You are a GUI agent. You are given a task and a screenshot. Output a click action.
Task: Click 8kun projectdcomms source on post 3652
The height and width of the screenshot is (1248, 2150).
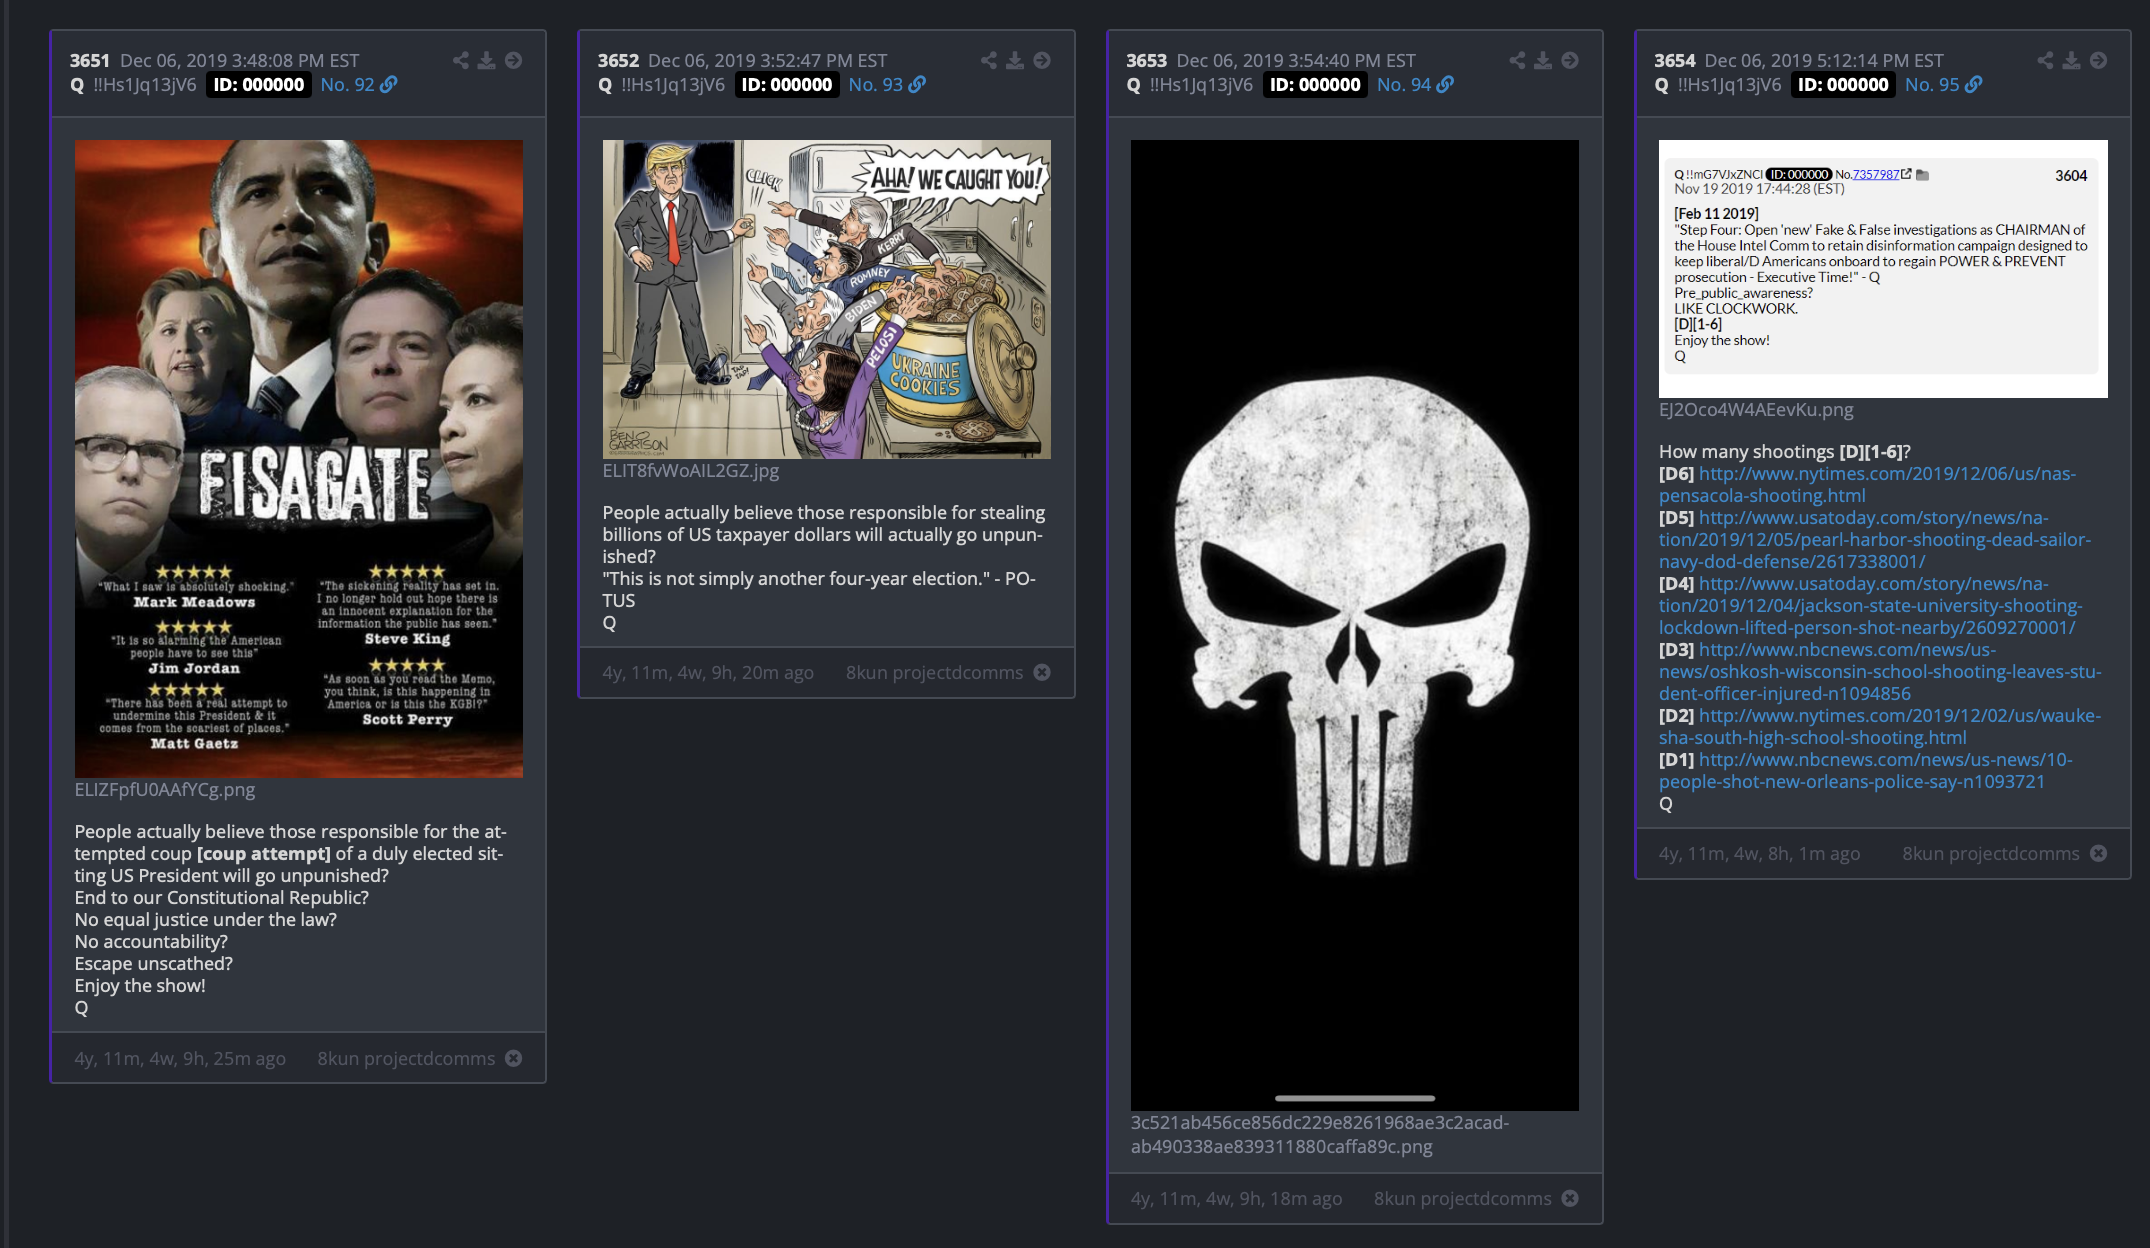tap(934, 672)
